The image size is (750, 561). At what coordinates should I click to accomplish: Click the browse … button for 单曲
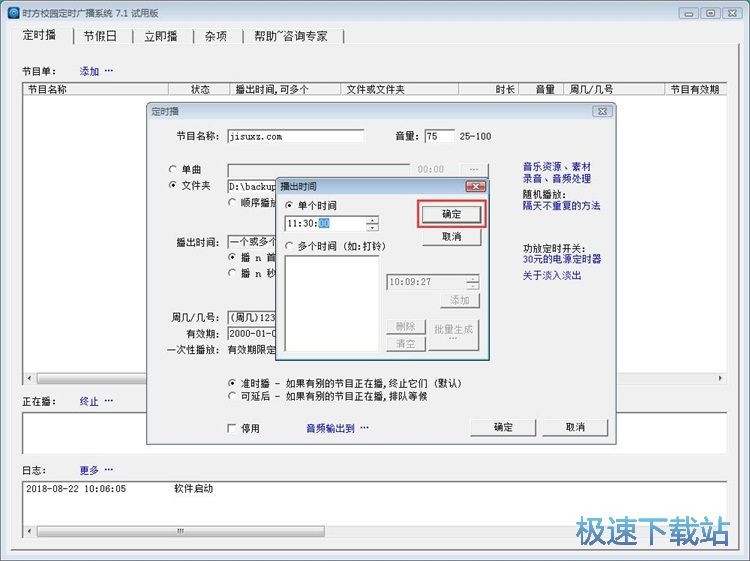[474, 169]
